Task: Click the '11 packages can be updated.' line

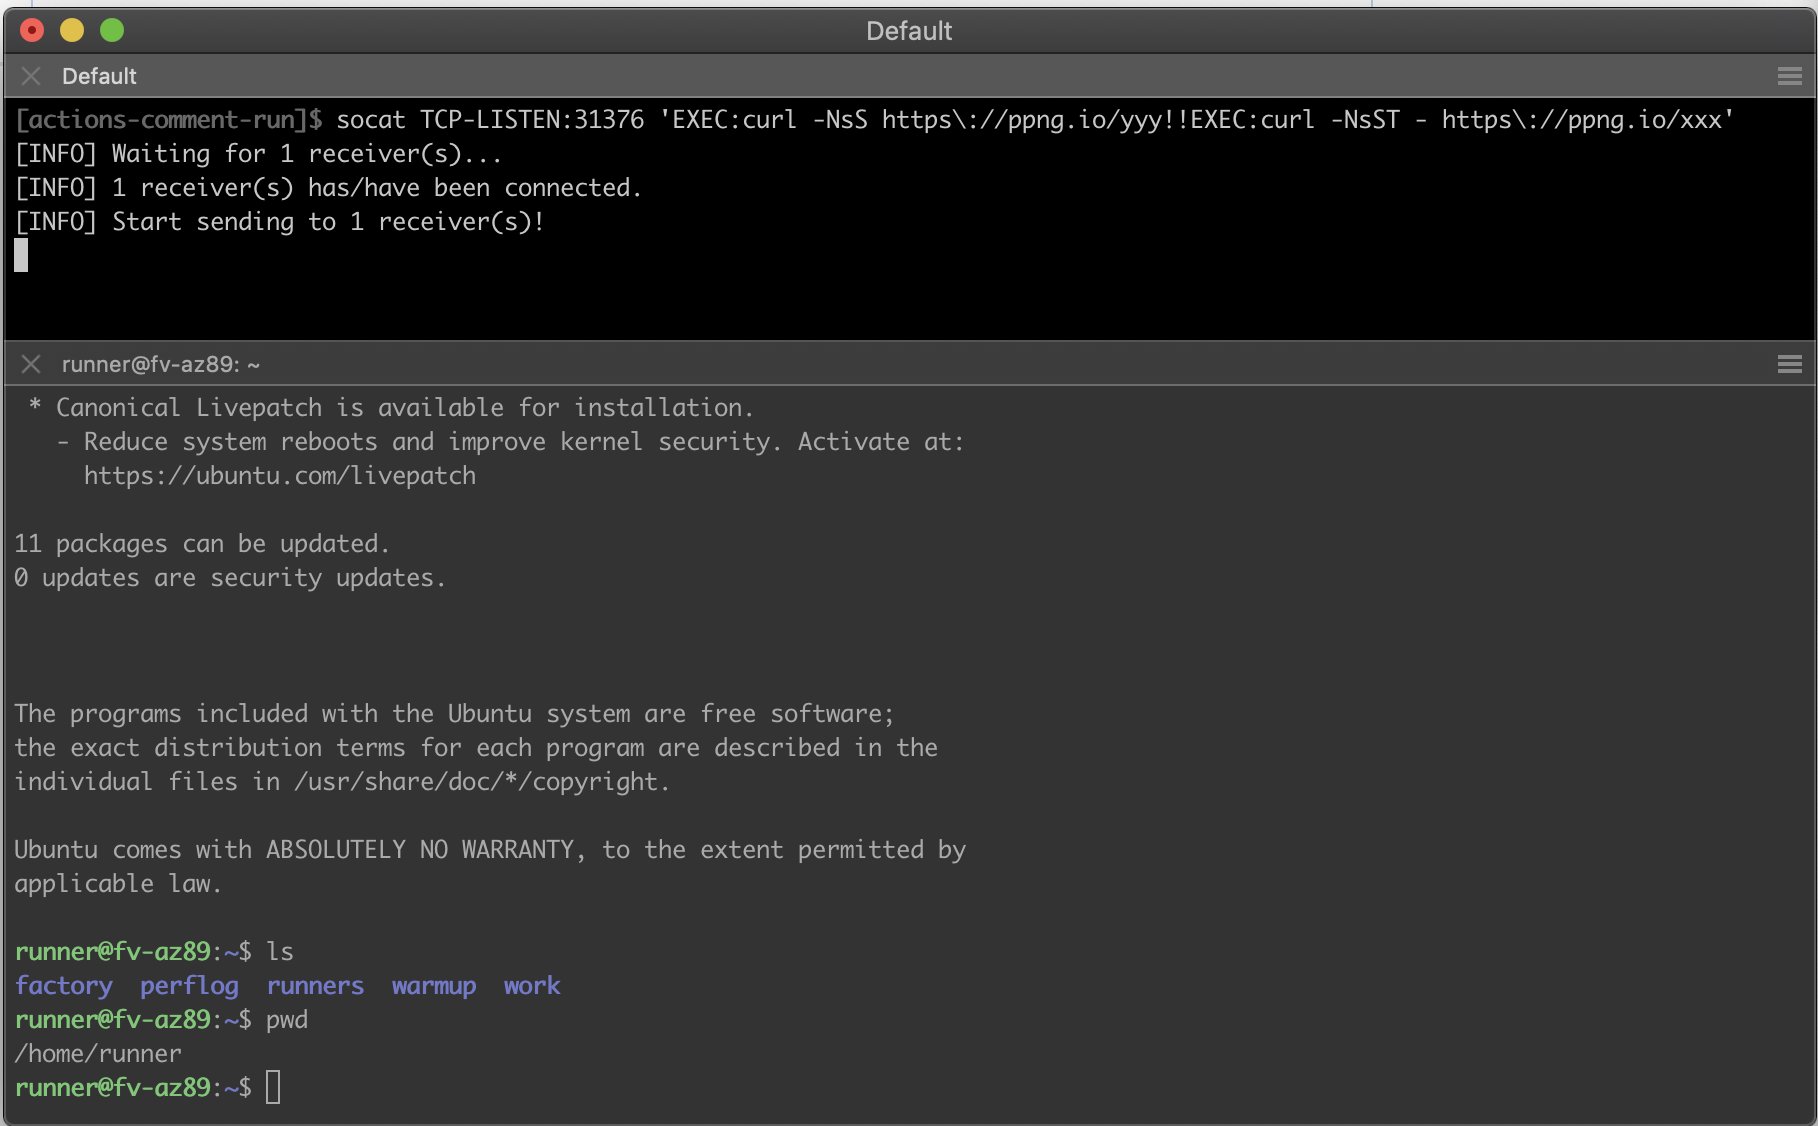Action: (202, 544)
